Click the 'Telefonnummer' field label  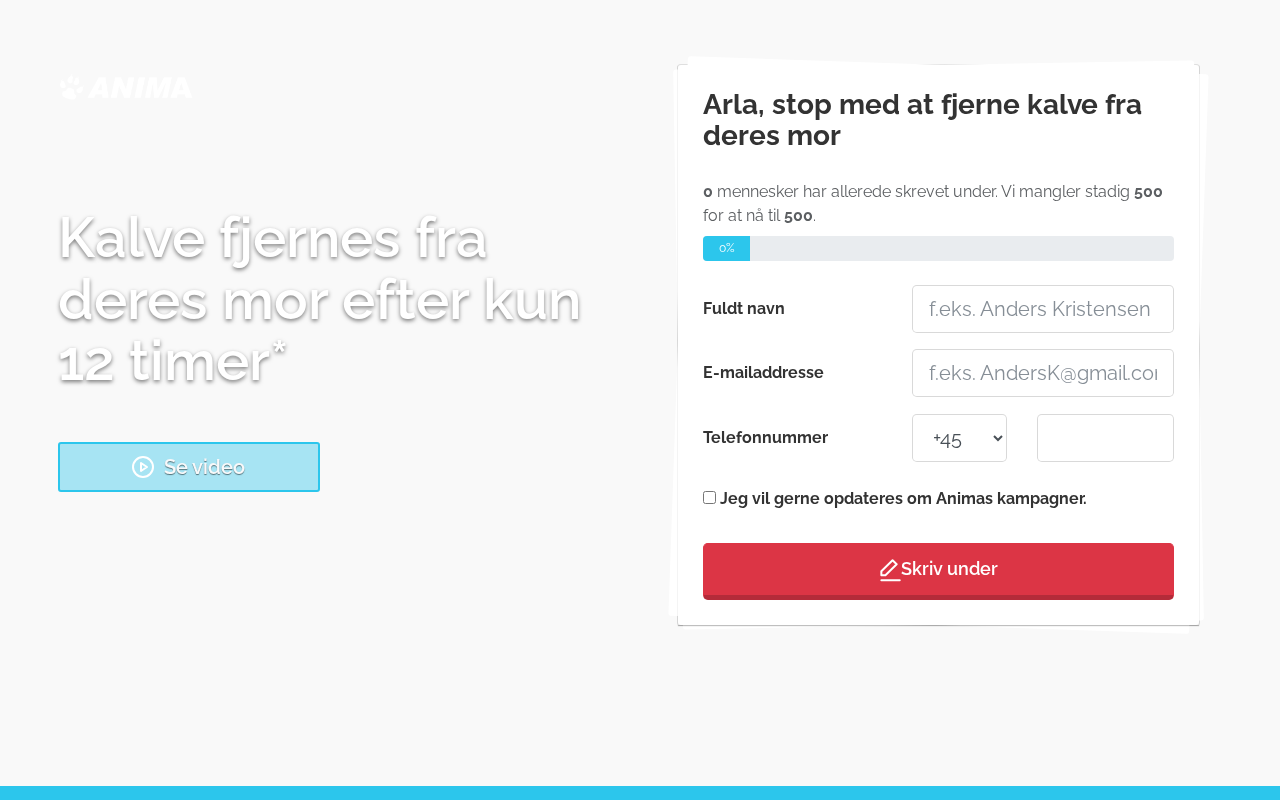click(765, 438)
